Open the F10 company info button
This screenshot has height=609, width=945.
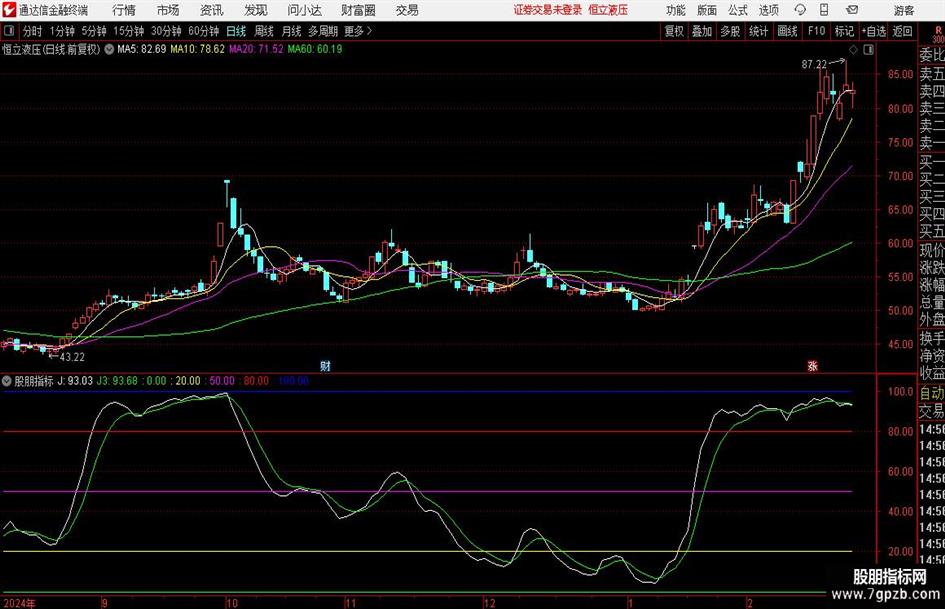816,31
